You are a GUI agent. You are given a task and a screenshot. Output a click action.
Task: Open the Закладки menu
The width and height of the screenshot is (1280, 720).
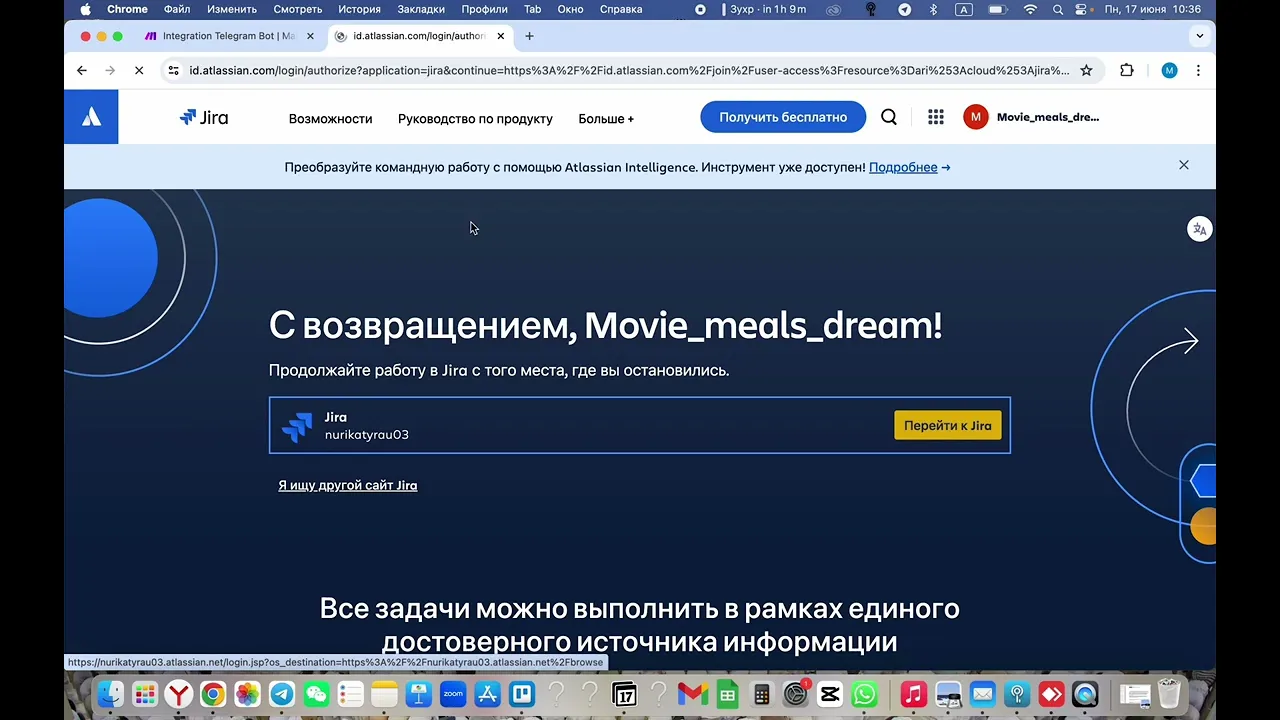[421, 9]
